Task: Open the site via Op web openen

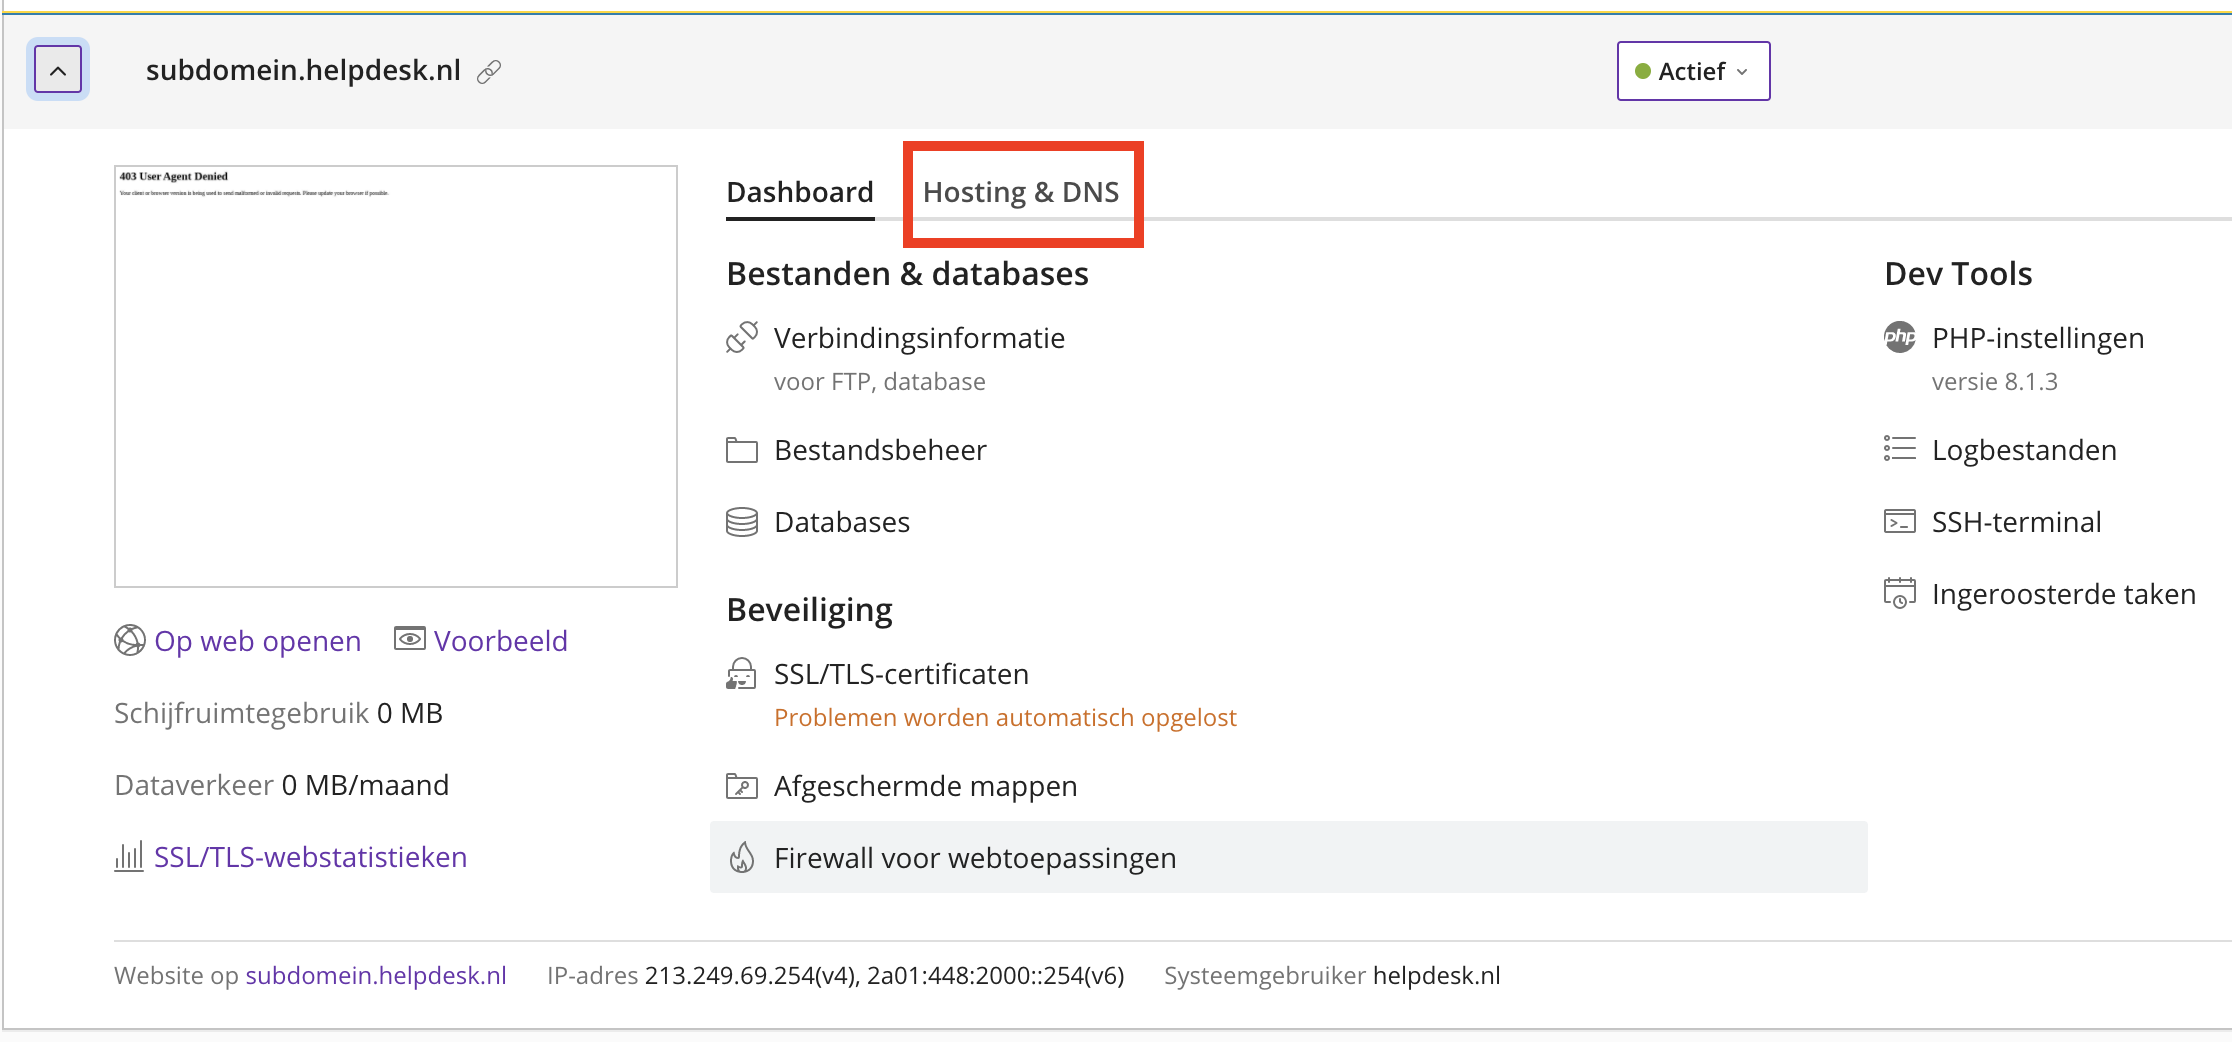Action: (x=257, y=641)
